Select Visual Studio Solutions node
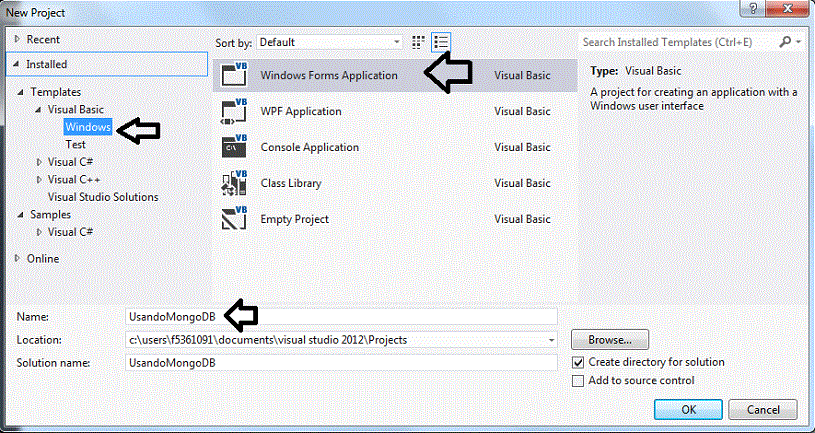This screenshot has width=815, height=433. [x=103, y=197]
